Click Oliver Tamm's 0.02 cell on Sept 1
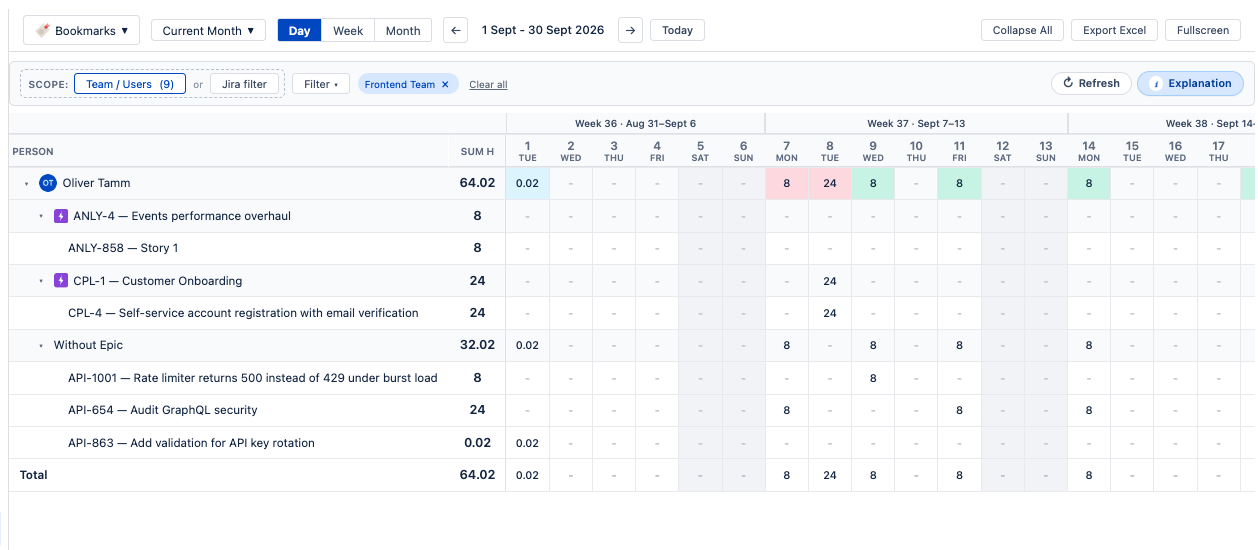 [x=527, y=183]
